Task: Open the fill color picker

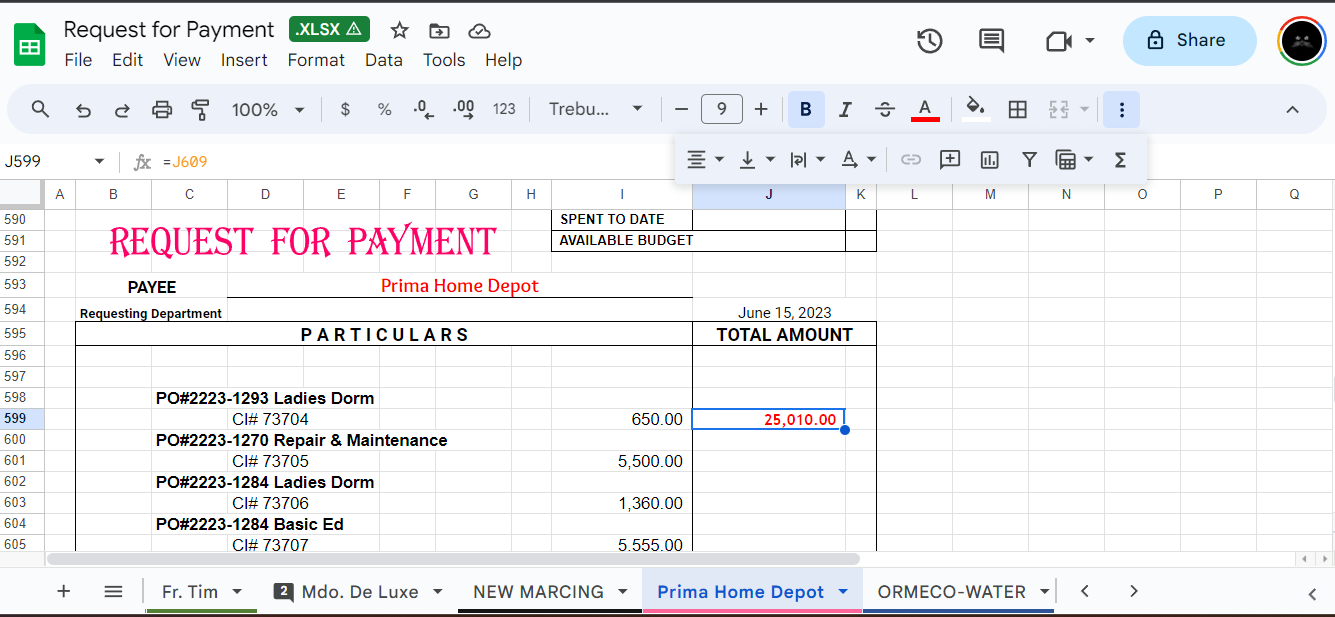Action: point(976,110)
